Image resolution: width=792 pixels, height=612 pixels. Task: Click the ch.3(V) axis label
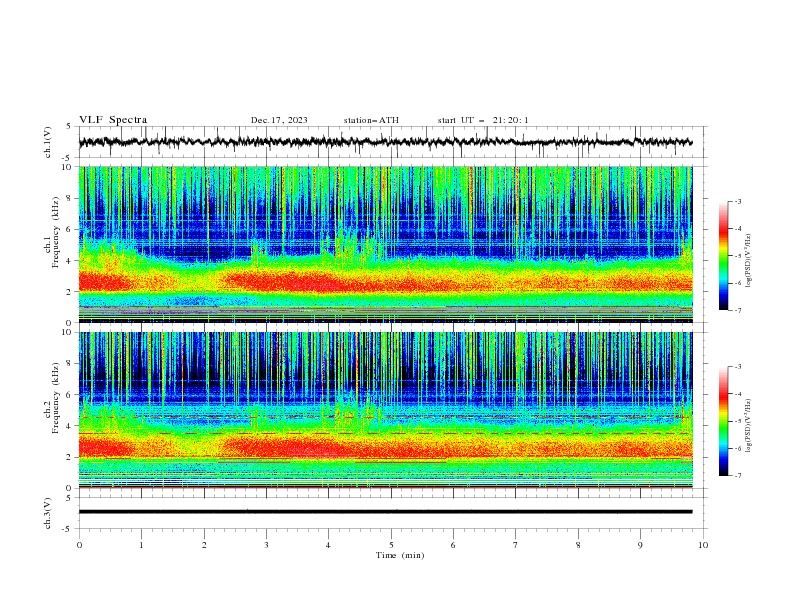(x=48, y=513)
